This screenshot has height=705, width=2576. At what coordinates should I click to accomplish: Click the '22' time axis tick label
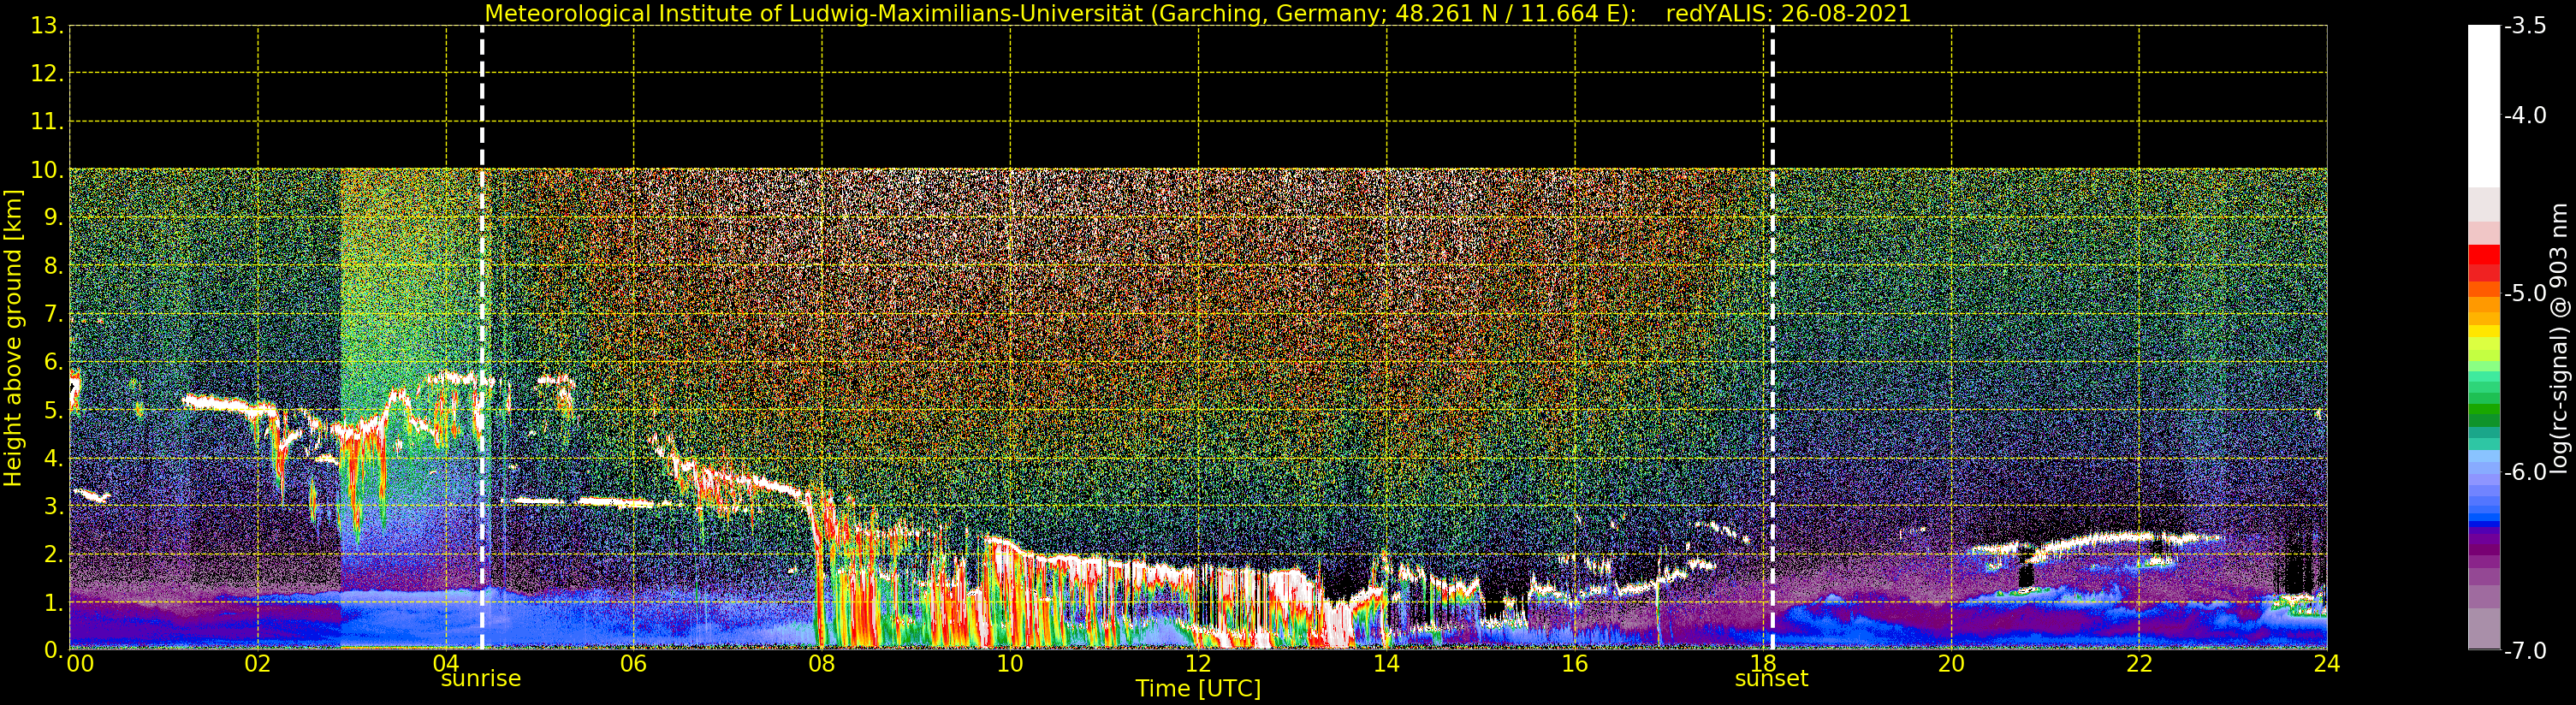tap(2139, 664)
